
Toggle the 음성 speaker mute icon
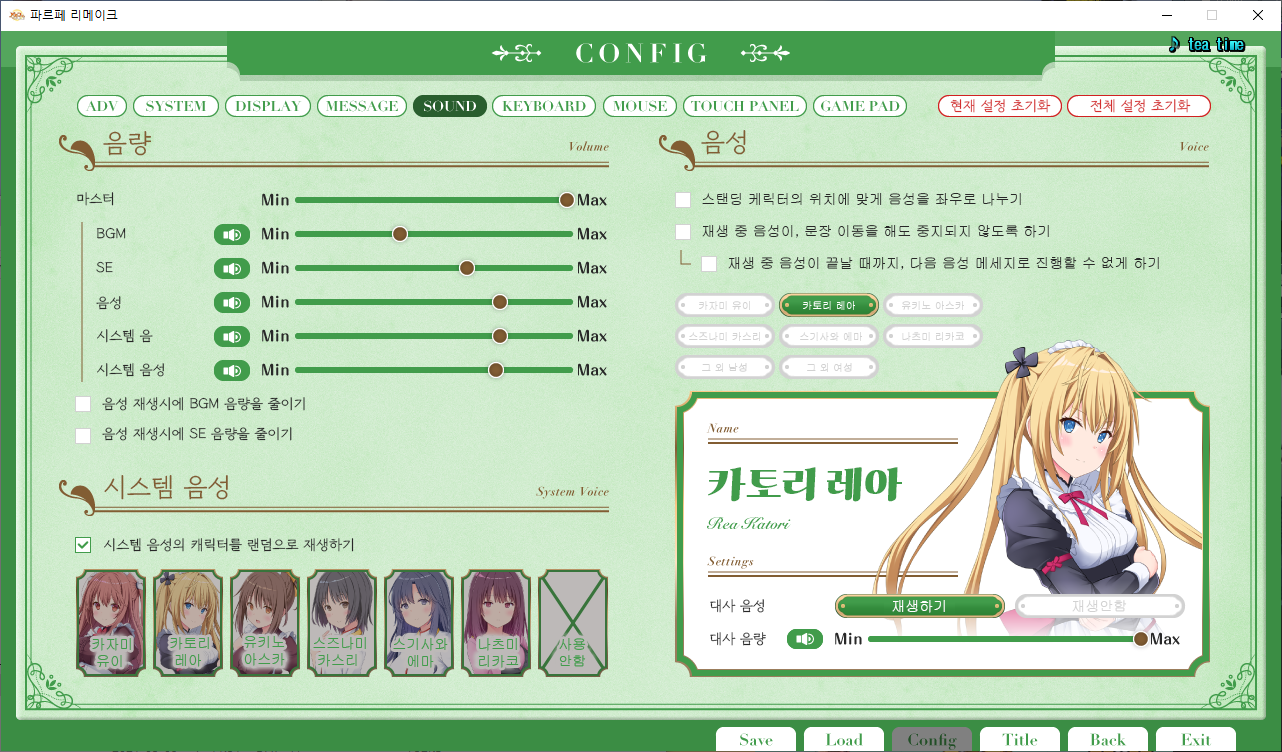(x=232, y=302)
